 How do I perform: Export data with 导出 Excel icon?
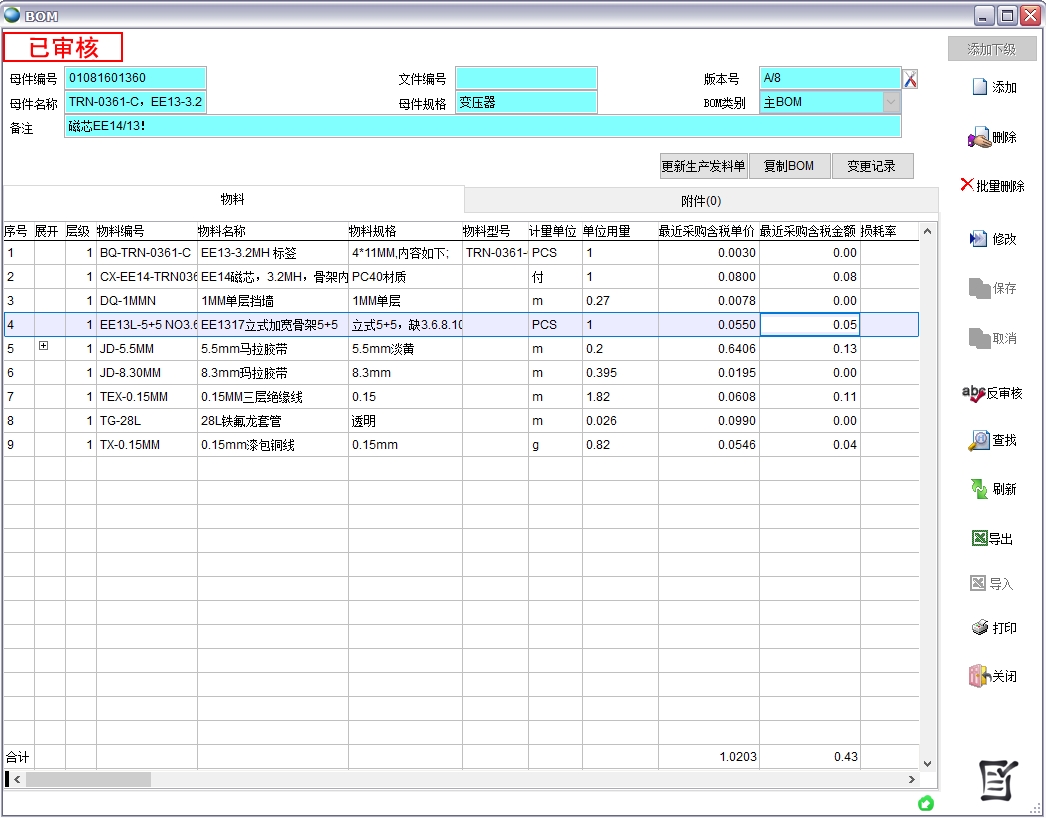[979, 539]
